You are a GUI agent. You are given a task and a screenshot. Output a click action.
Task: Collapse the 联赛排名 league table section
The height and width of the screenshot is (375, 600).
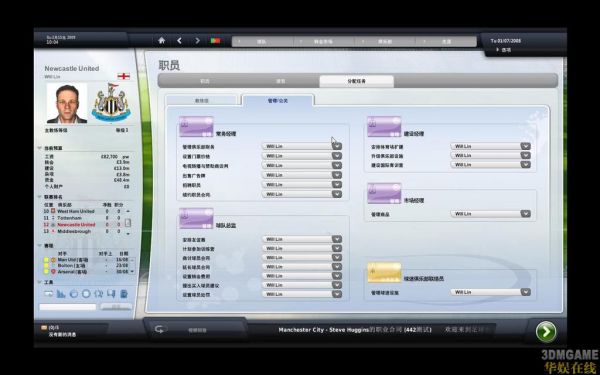(40, 197)
